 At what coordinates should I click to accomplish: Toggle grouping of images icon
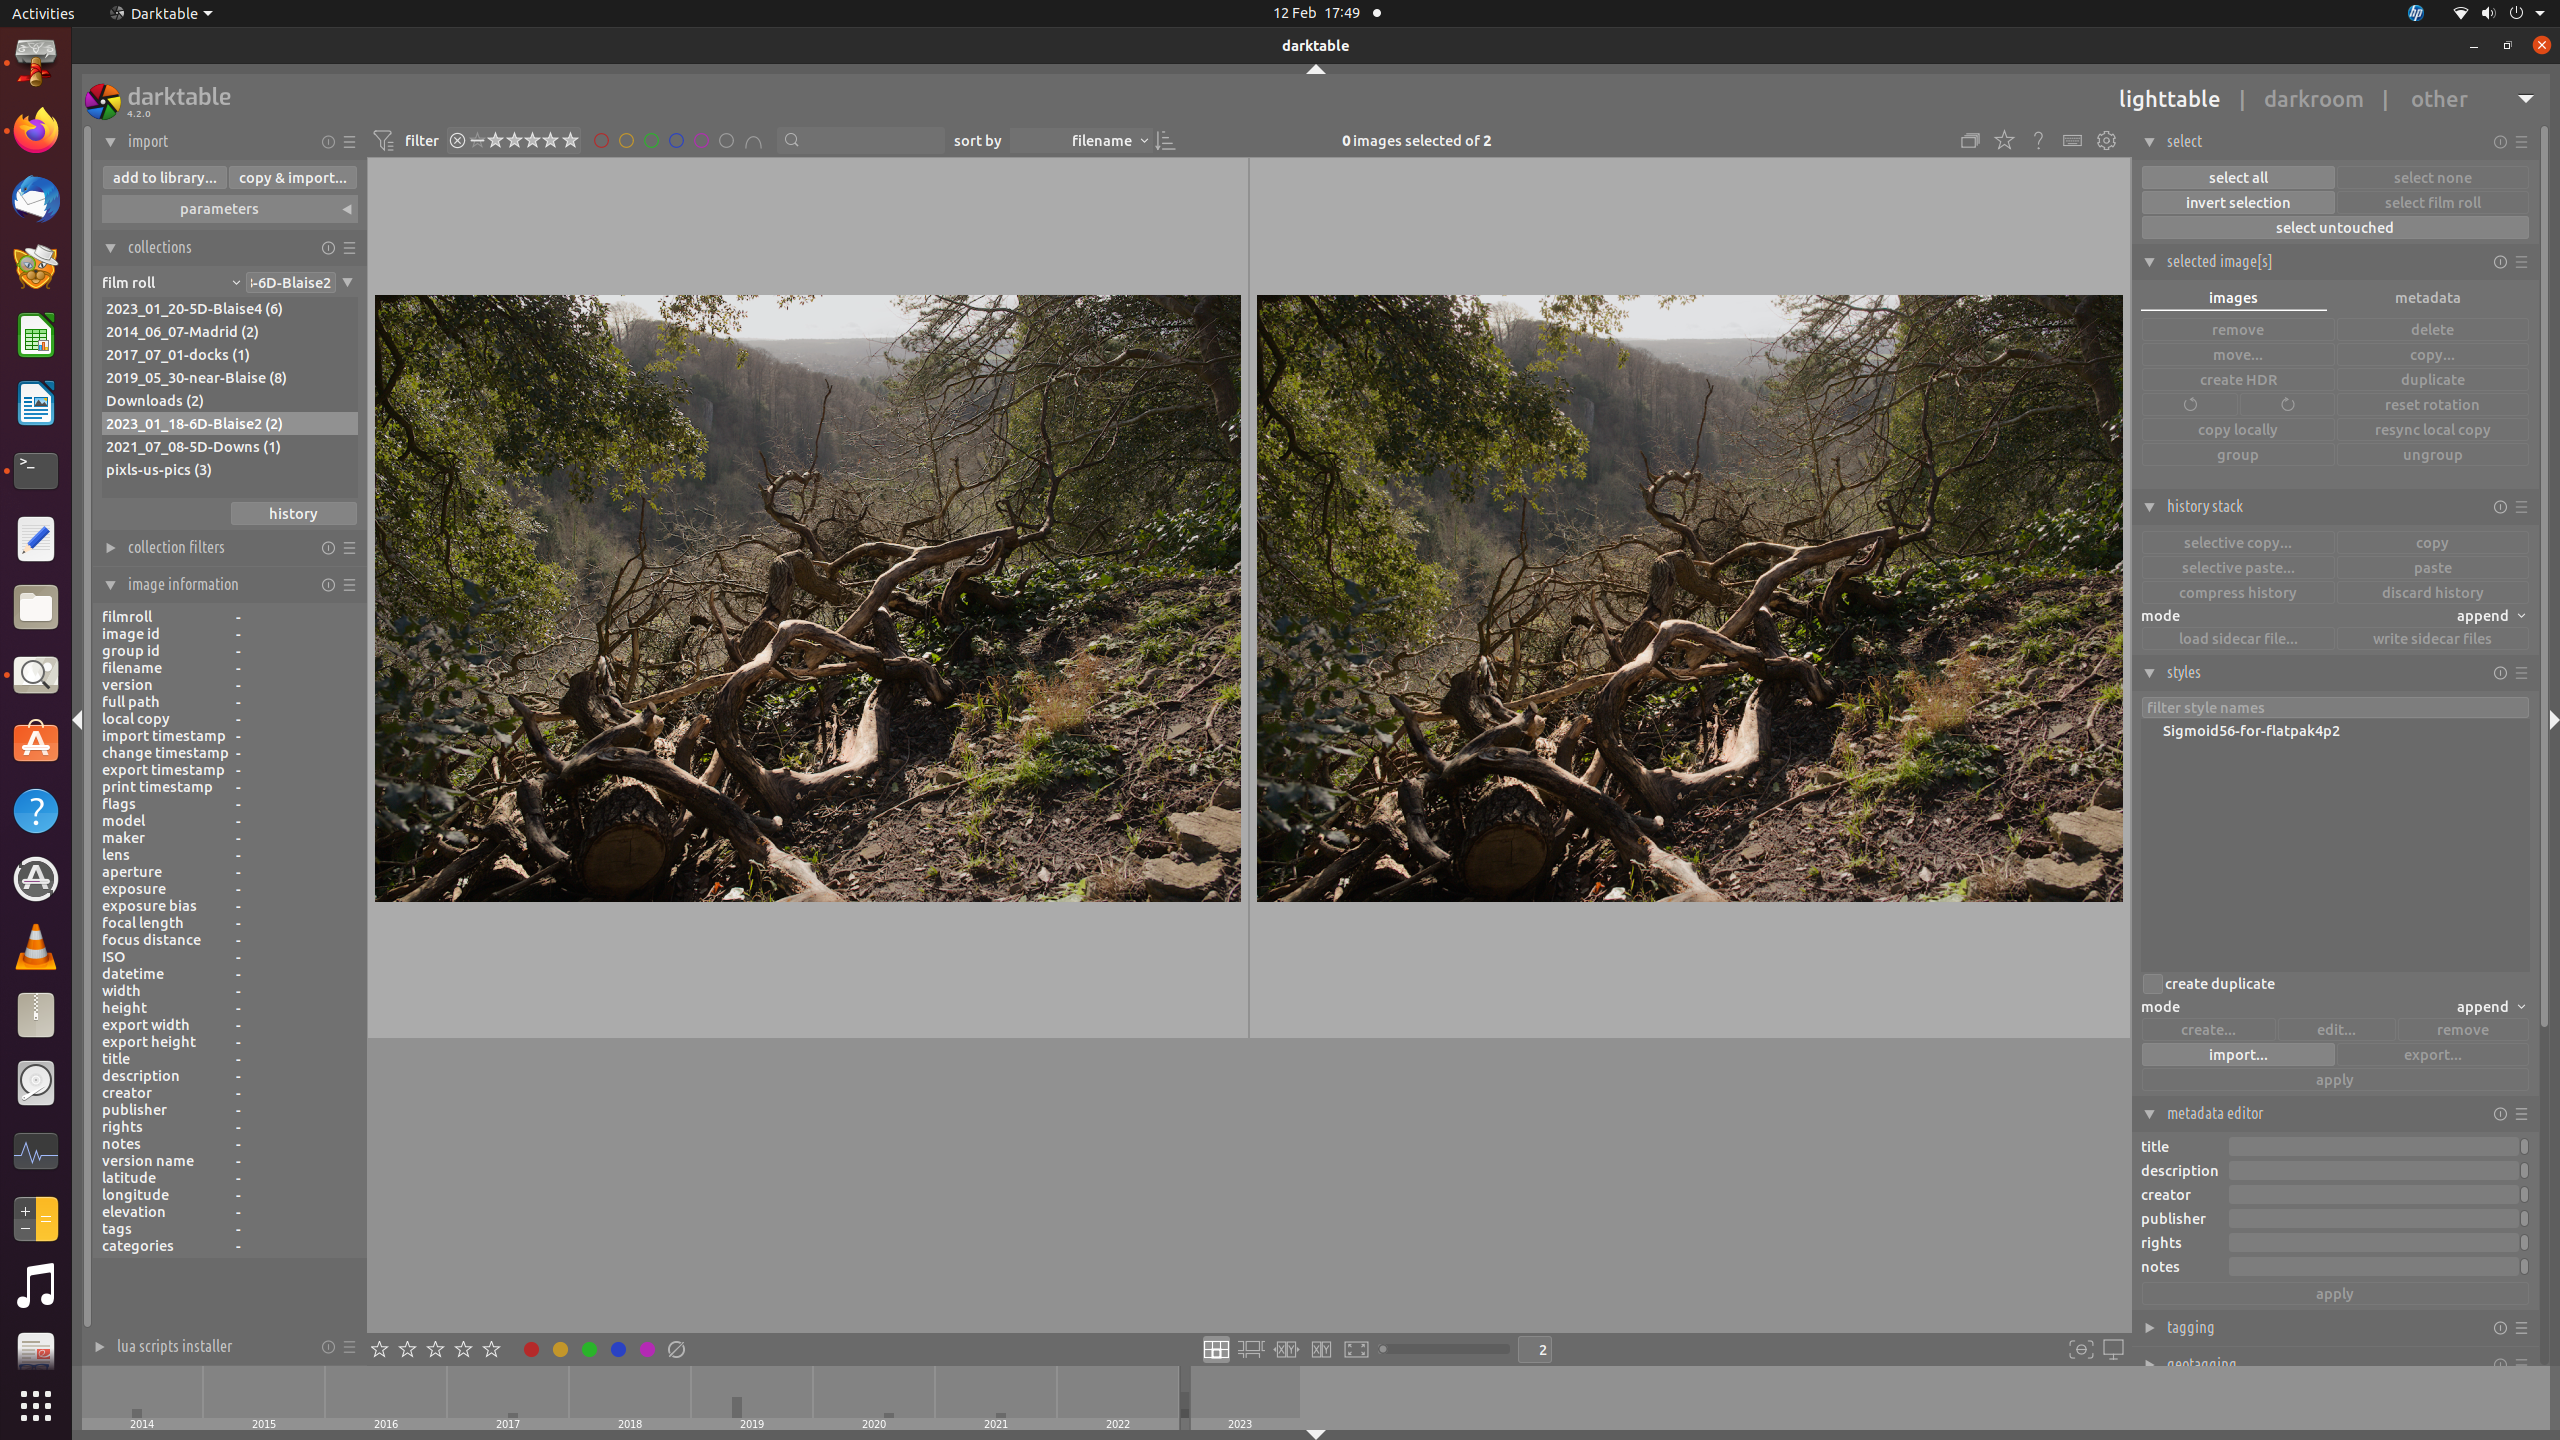pyautogui.click(x=1970, y=141)
